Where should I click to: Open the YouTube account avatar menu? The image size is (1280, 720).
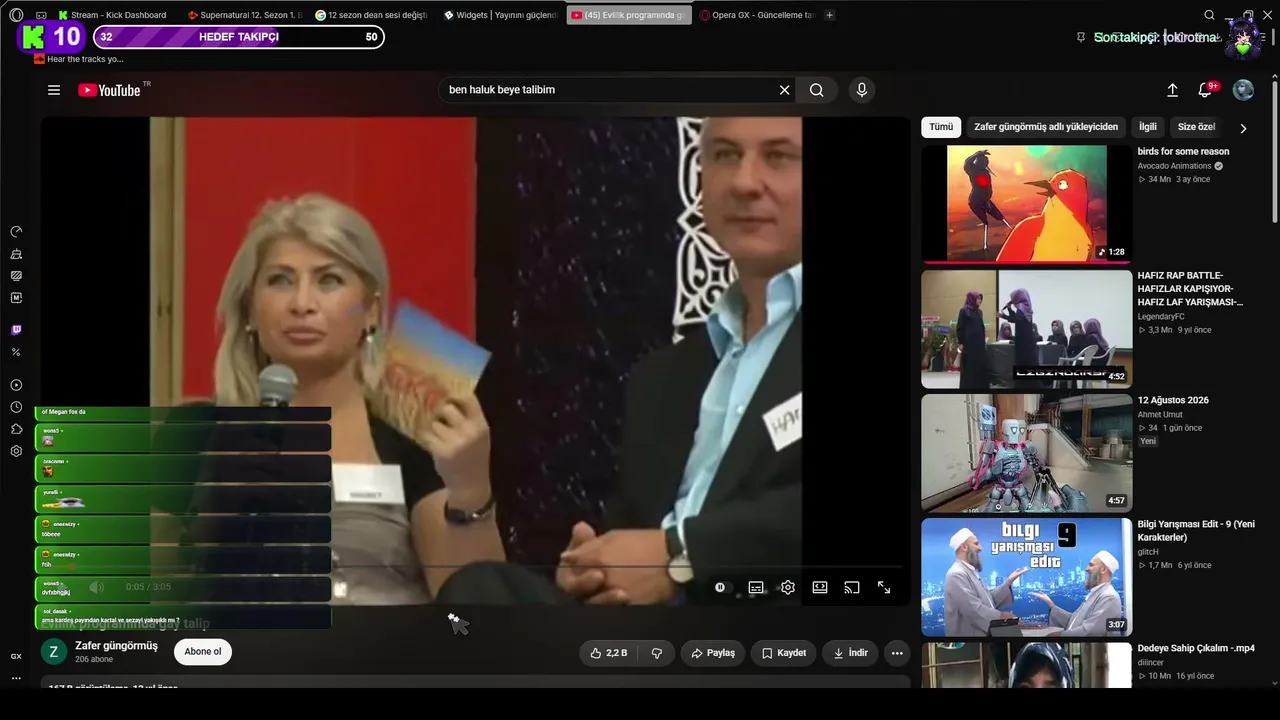tap(1243, 90)
